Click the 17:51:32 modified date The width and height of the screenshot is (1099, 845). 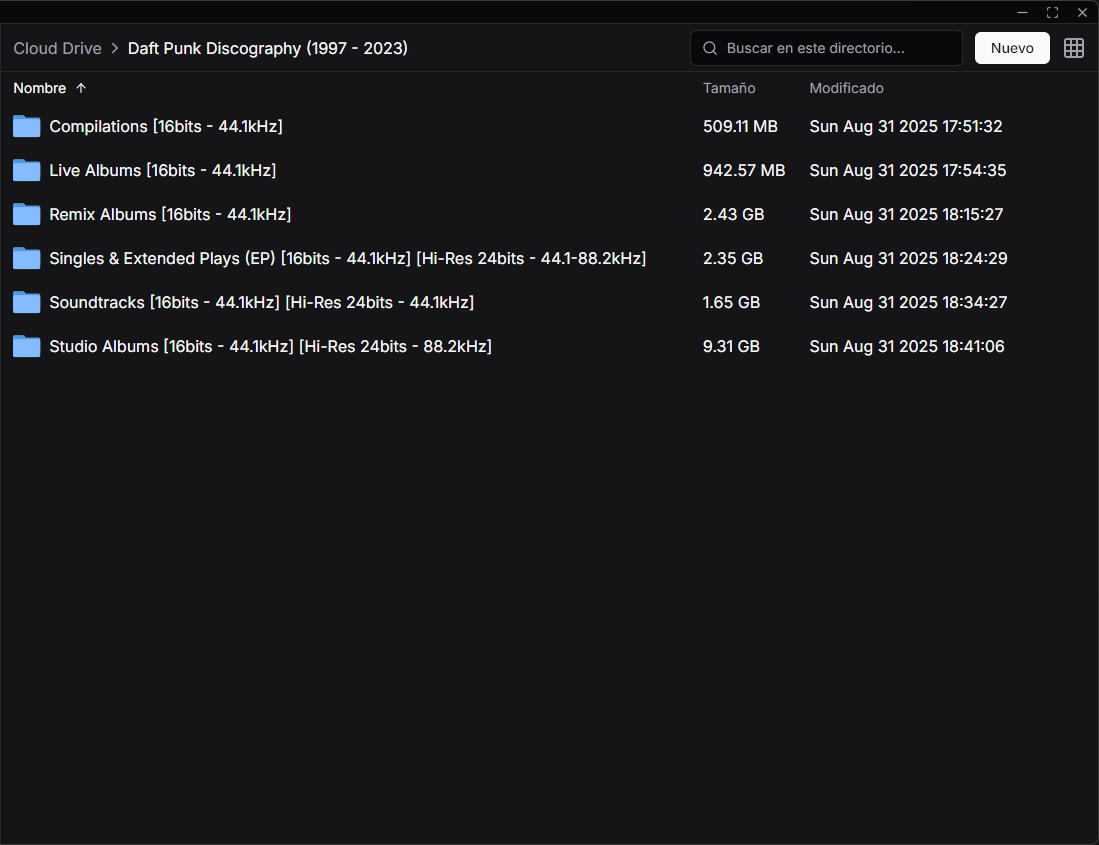coord(906,126)
